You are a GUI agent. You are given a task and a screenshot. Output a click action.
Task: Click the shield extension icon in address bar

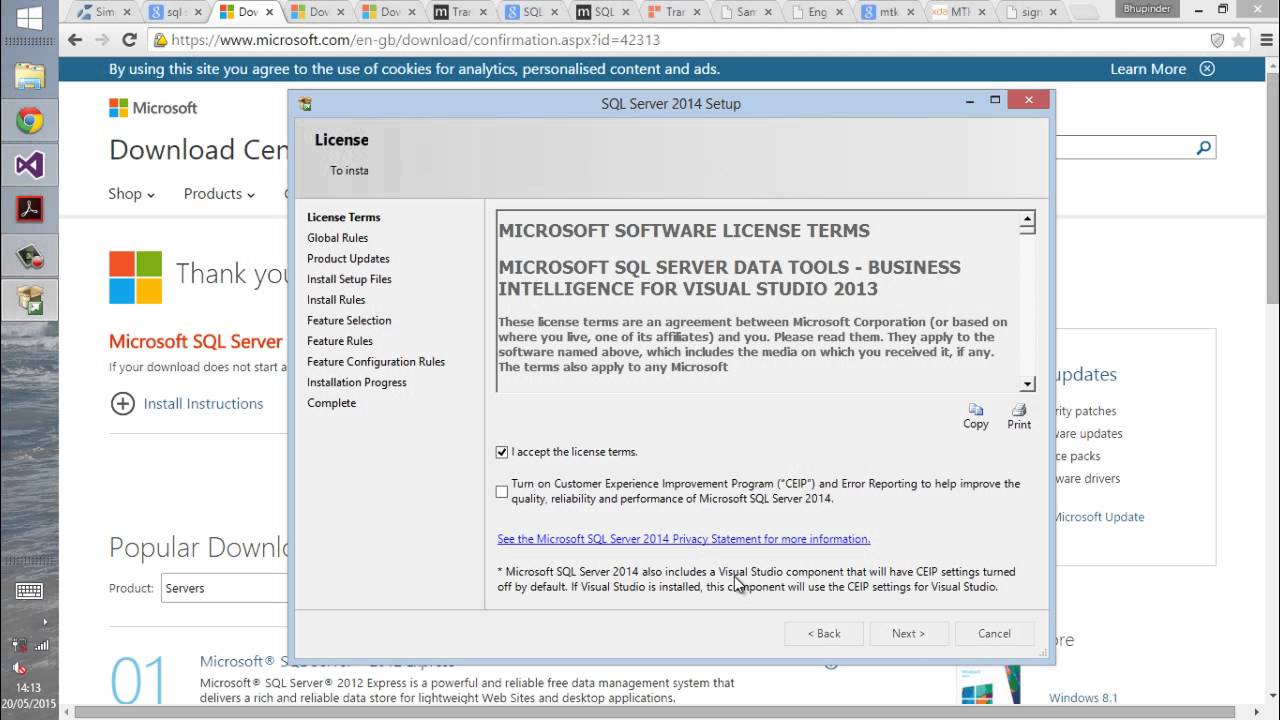pyautogui.click(x=1217, y=41)
